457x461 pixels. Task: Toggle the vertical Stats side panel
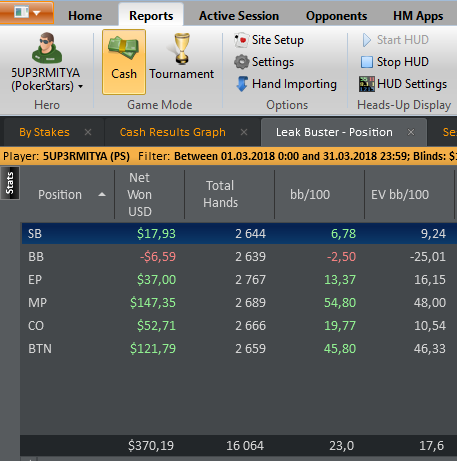[10, 183]
